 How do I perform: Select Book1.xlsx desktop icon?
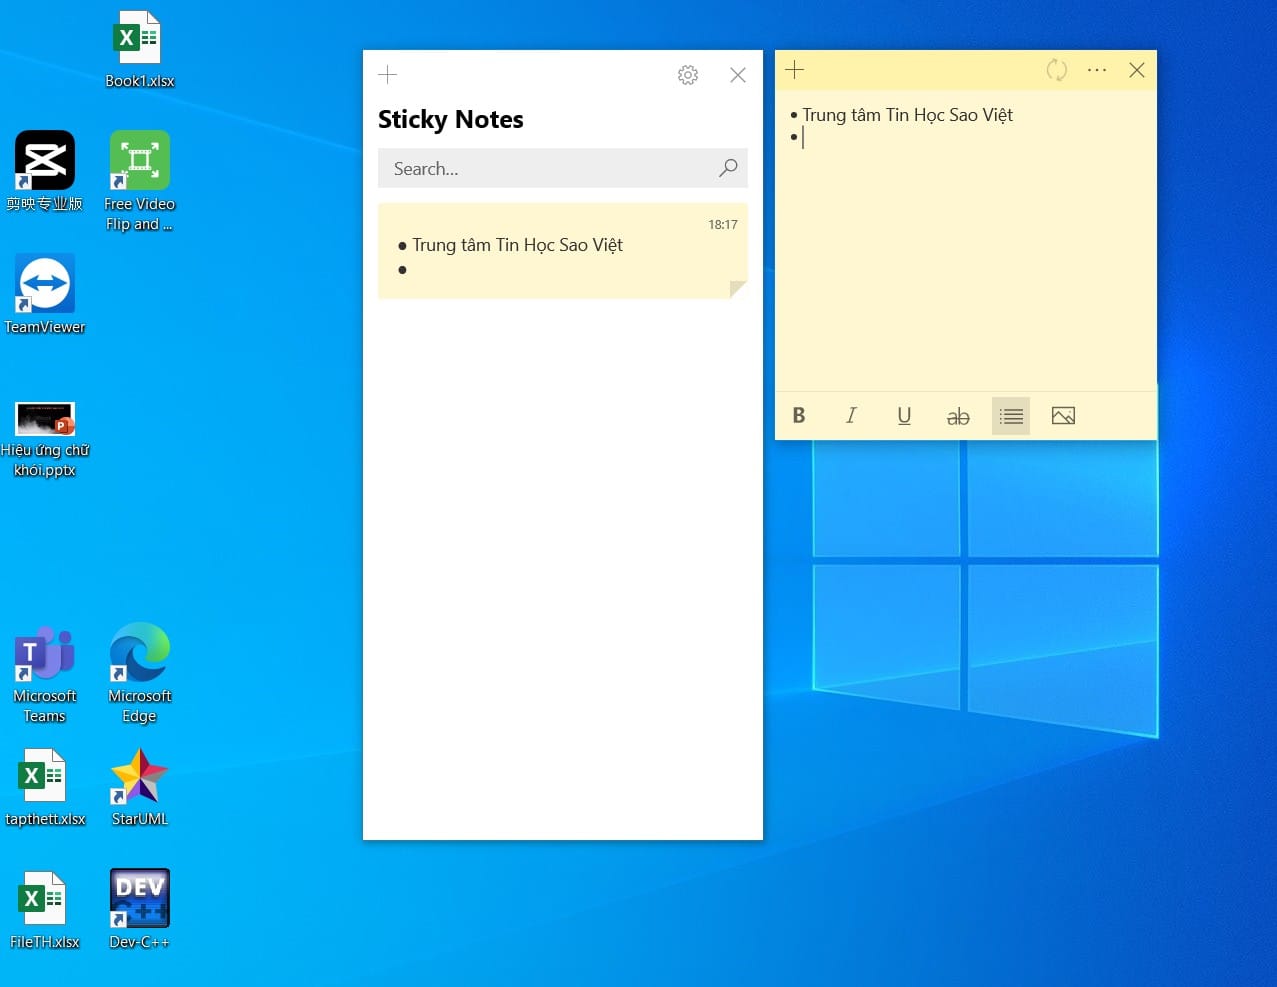(x=140, y=50)
